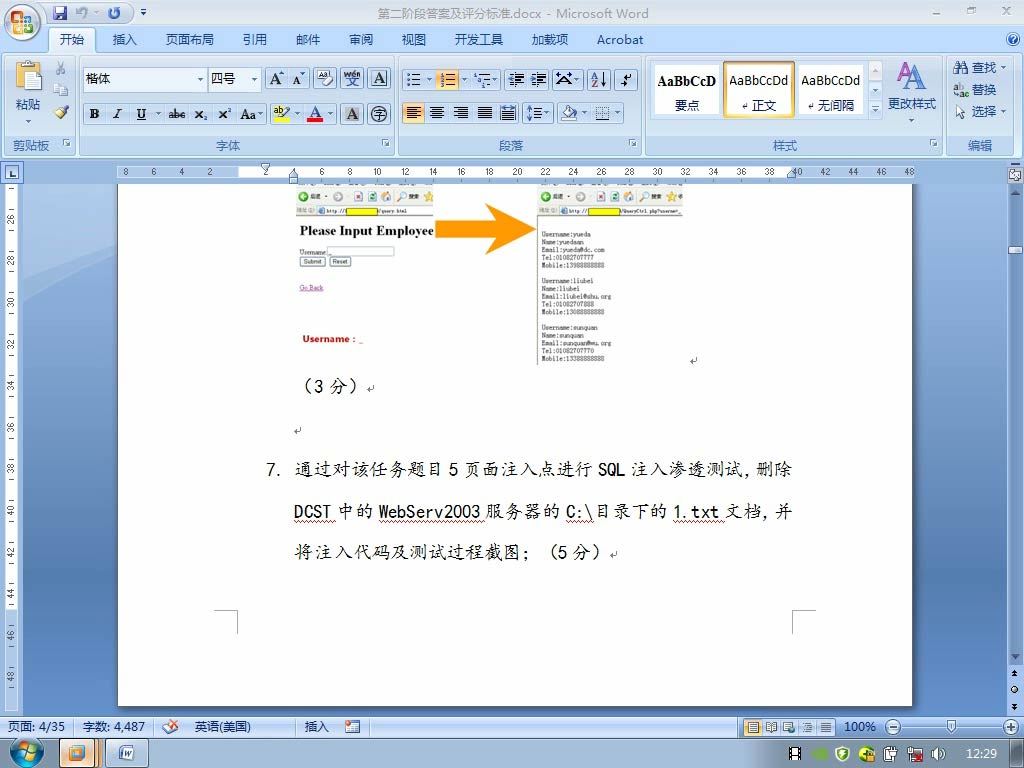
Task: Open the font name dropdown
Action: [x=200, y=79]
